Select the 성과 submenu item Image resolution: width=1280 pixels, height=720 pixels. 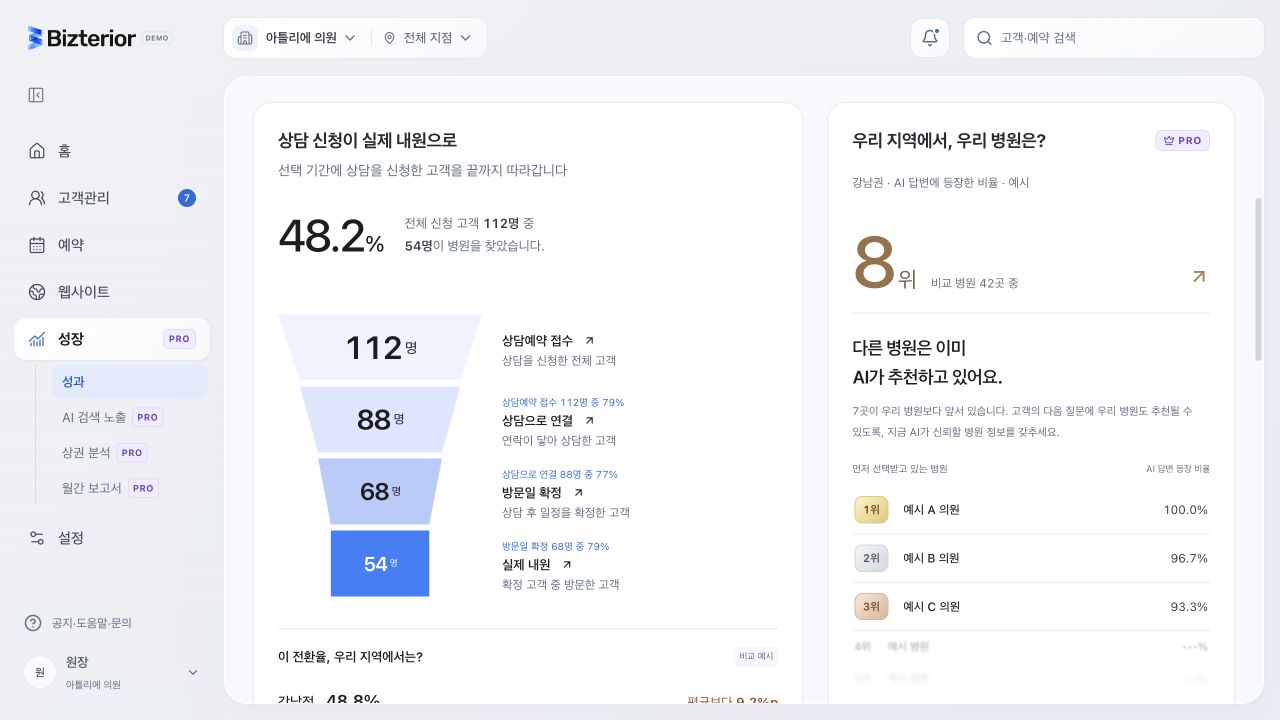pos(130,381)
